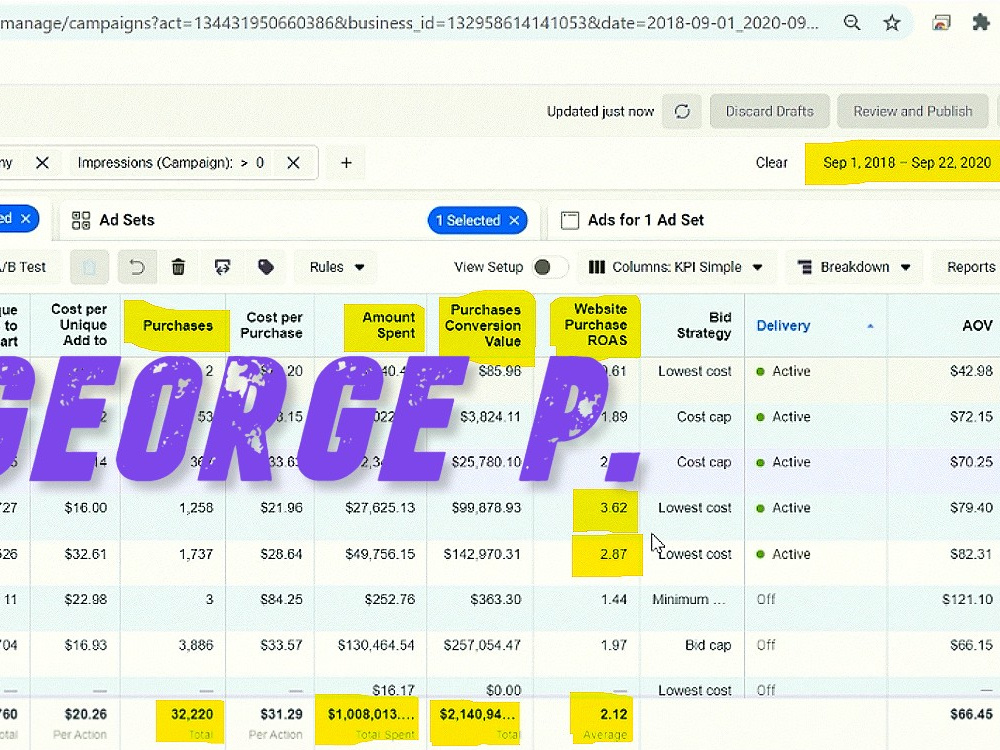The image size is (1000, 750).
Task: Click the $99,878.93 conversion value cell
Action: pos(485,508)
